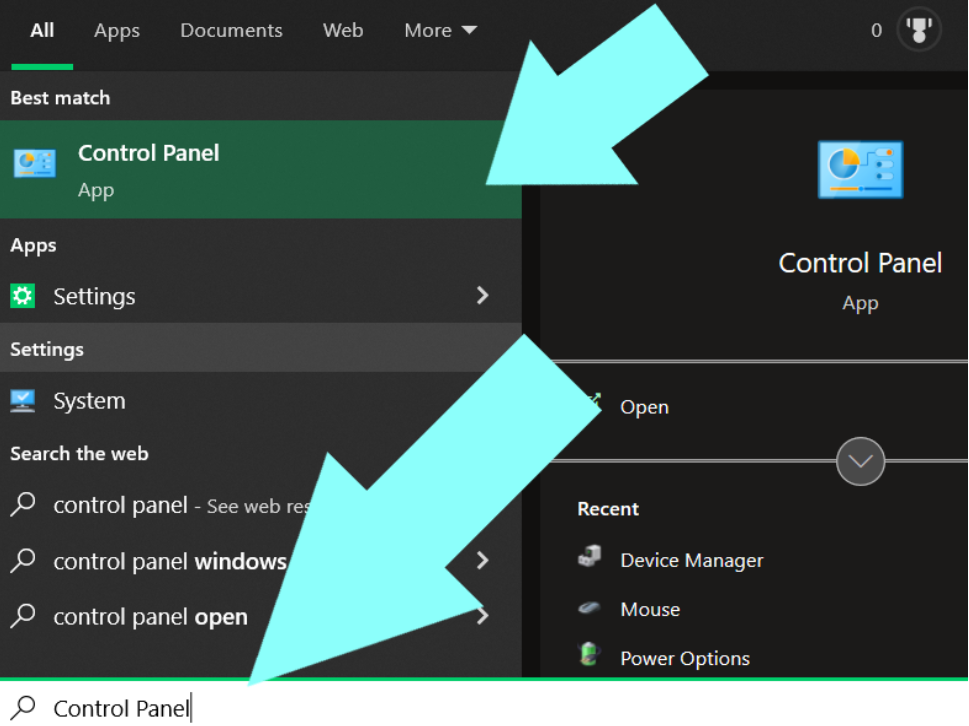
Task: Click the rewards points count '0'
Action: click(876, 30)
